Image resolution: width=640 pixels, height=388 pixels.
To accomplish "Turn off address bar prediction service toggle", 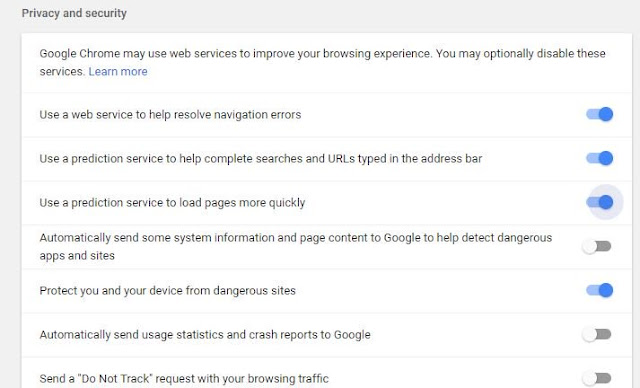I will click(599, 158).
